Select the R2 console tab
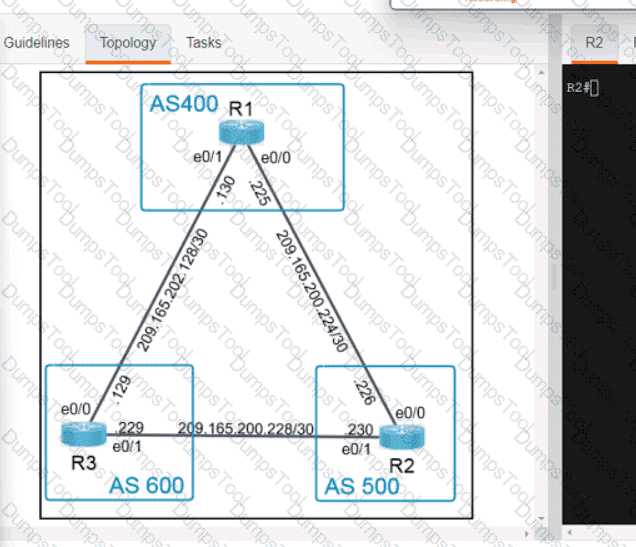636x547 pixels. pos(594,43)
